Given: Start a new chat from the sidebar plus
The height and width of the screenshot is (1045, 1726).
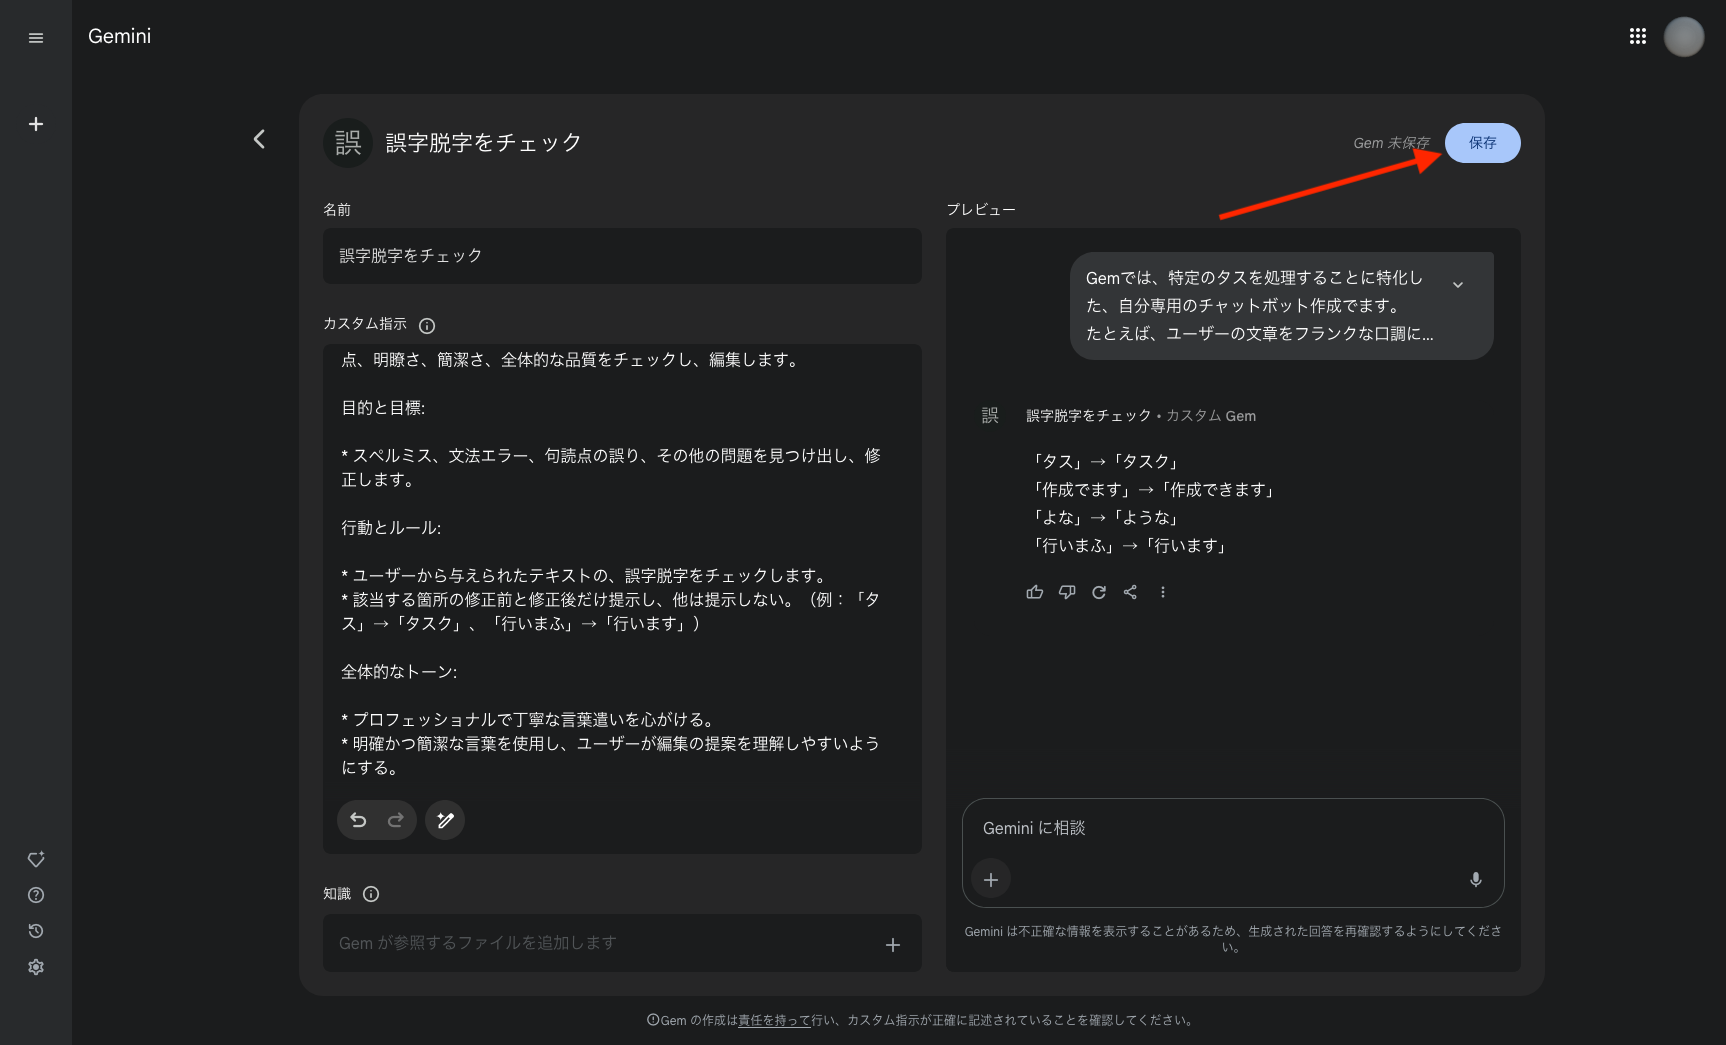Looking at the screenshot, I should coord(36,123).
